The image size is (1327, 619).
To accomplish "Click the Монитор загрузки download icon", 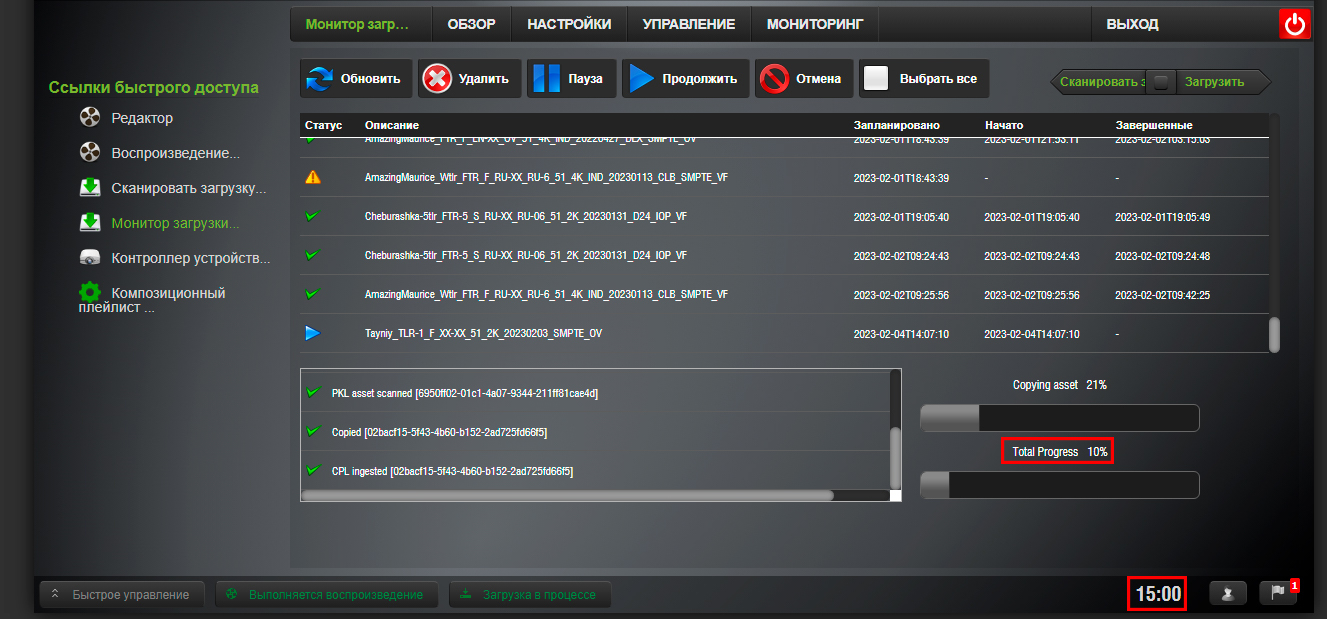I will (90, 222).
